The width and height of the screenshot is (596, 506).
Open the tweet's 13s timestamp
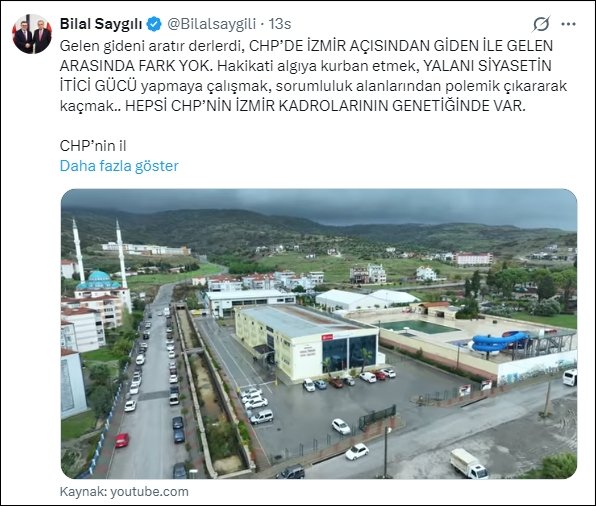point(280,24)
